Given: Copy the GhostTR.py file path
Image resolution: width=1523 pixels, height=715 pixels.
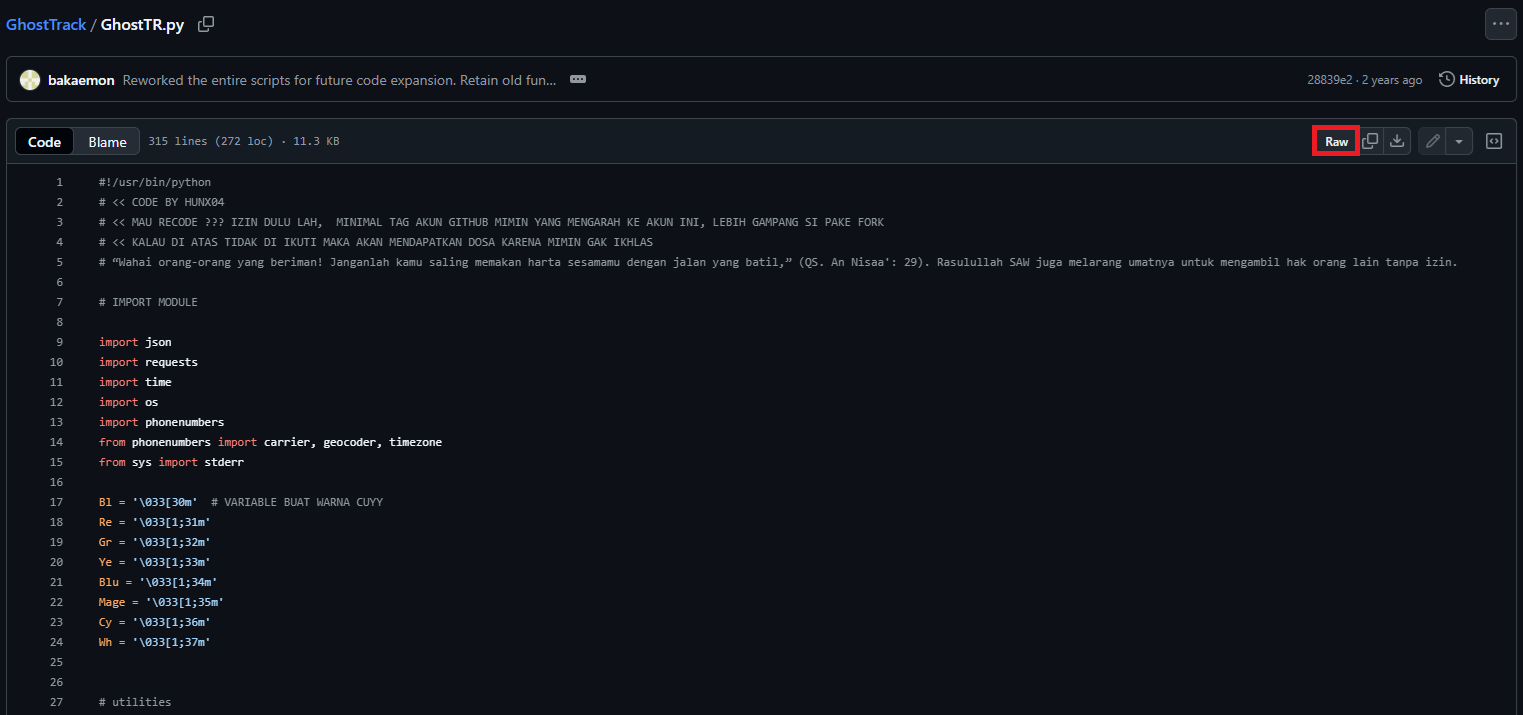Looking at the screenshot, I should [206, 24].
